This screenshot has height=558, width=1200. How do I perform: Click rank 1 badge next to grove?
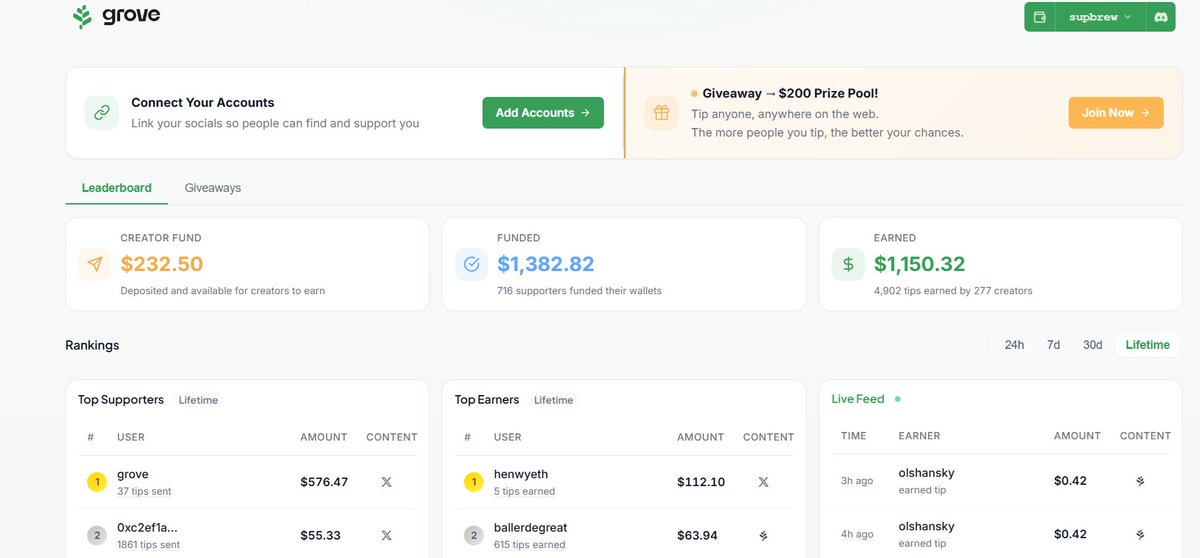coord(97,482)
